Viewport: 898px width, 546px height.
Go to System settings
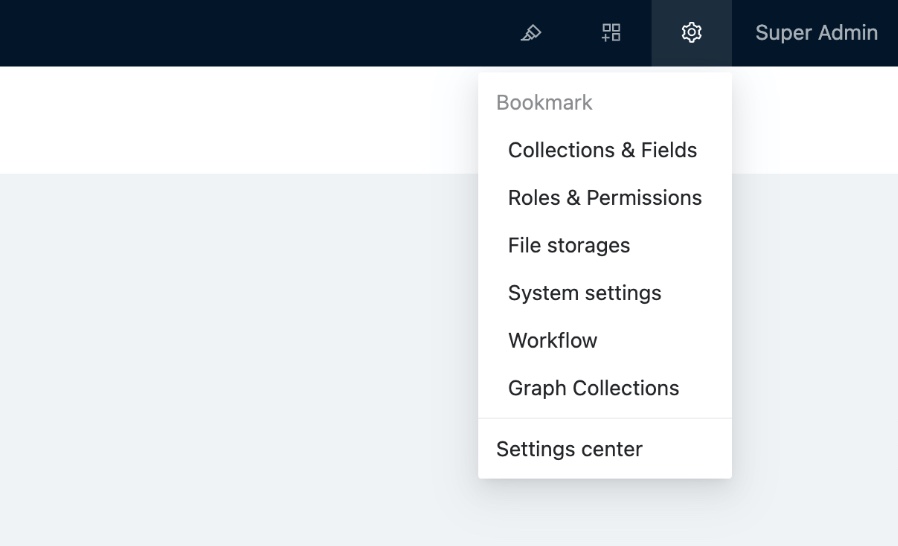(x=584, y=293)
